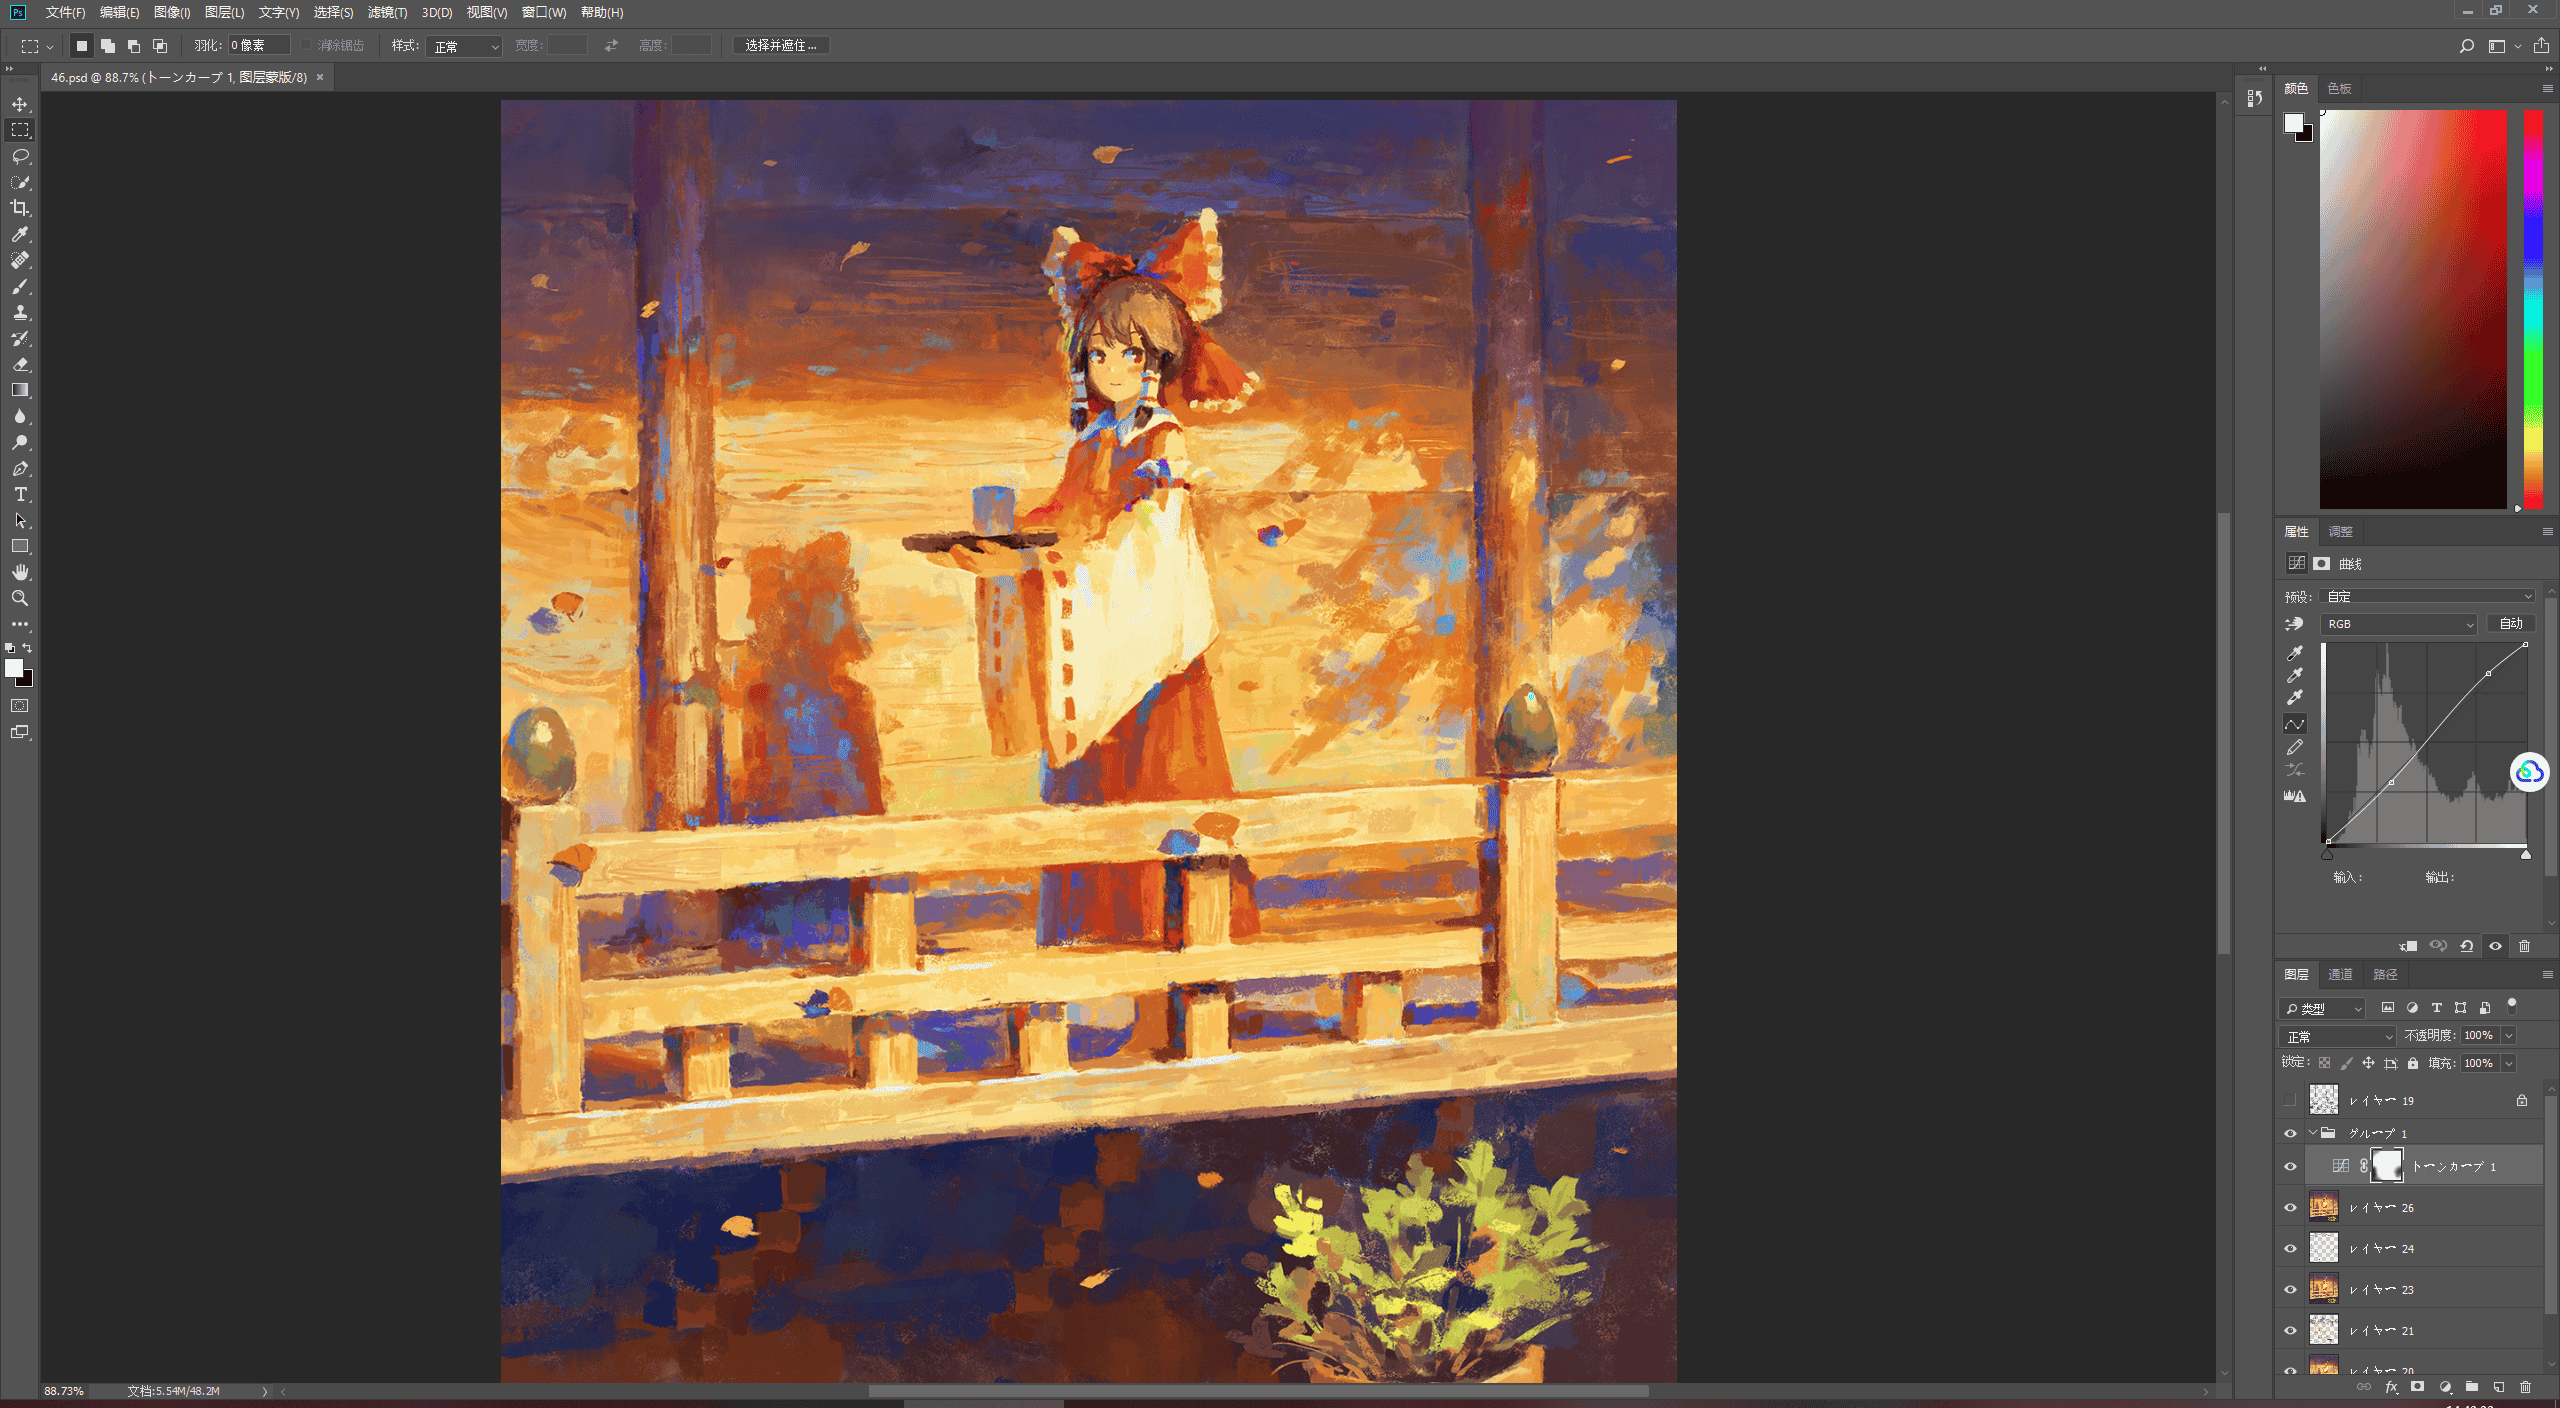Hide the レイヤー 24 layer
The width and height of the screenshot is (2560, 1408).
tap(2290, 1249)
